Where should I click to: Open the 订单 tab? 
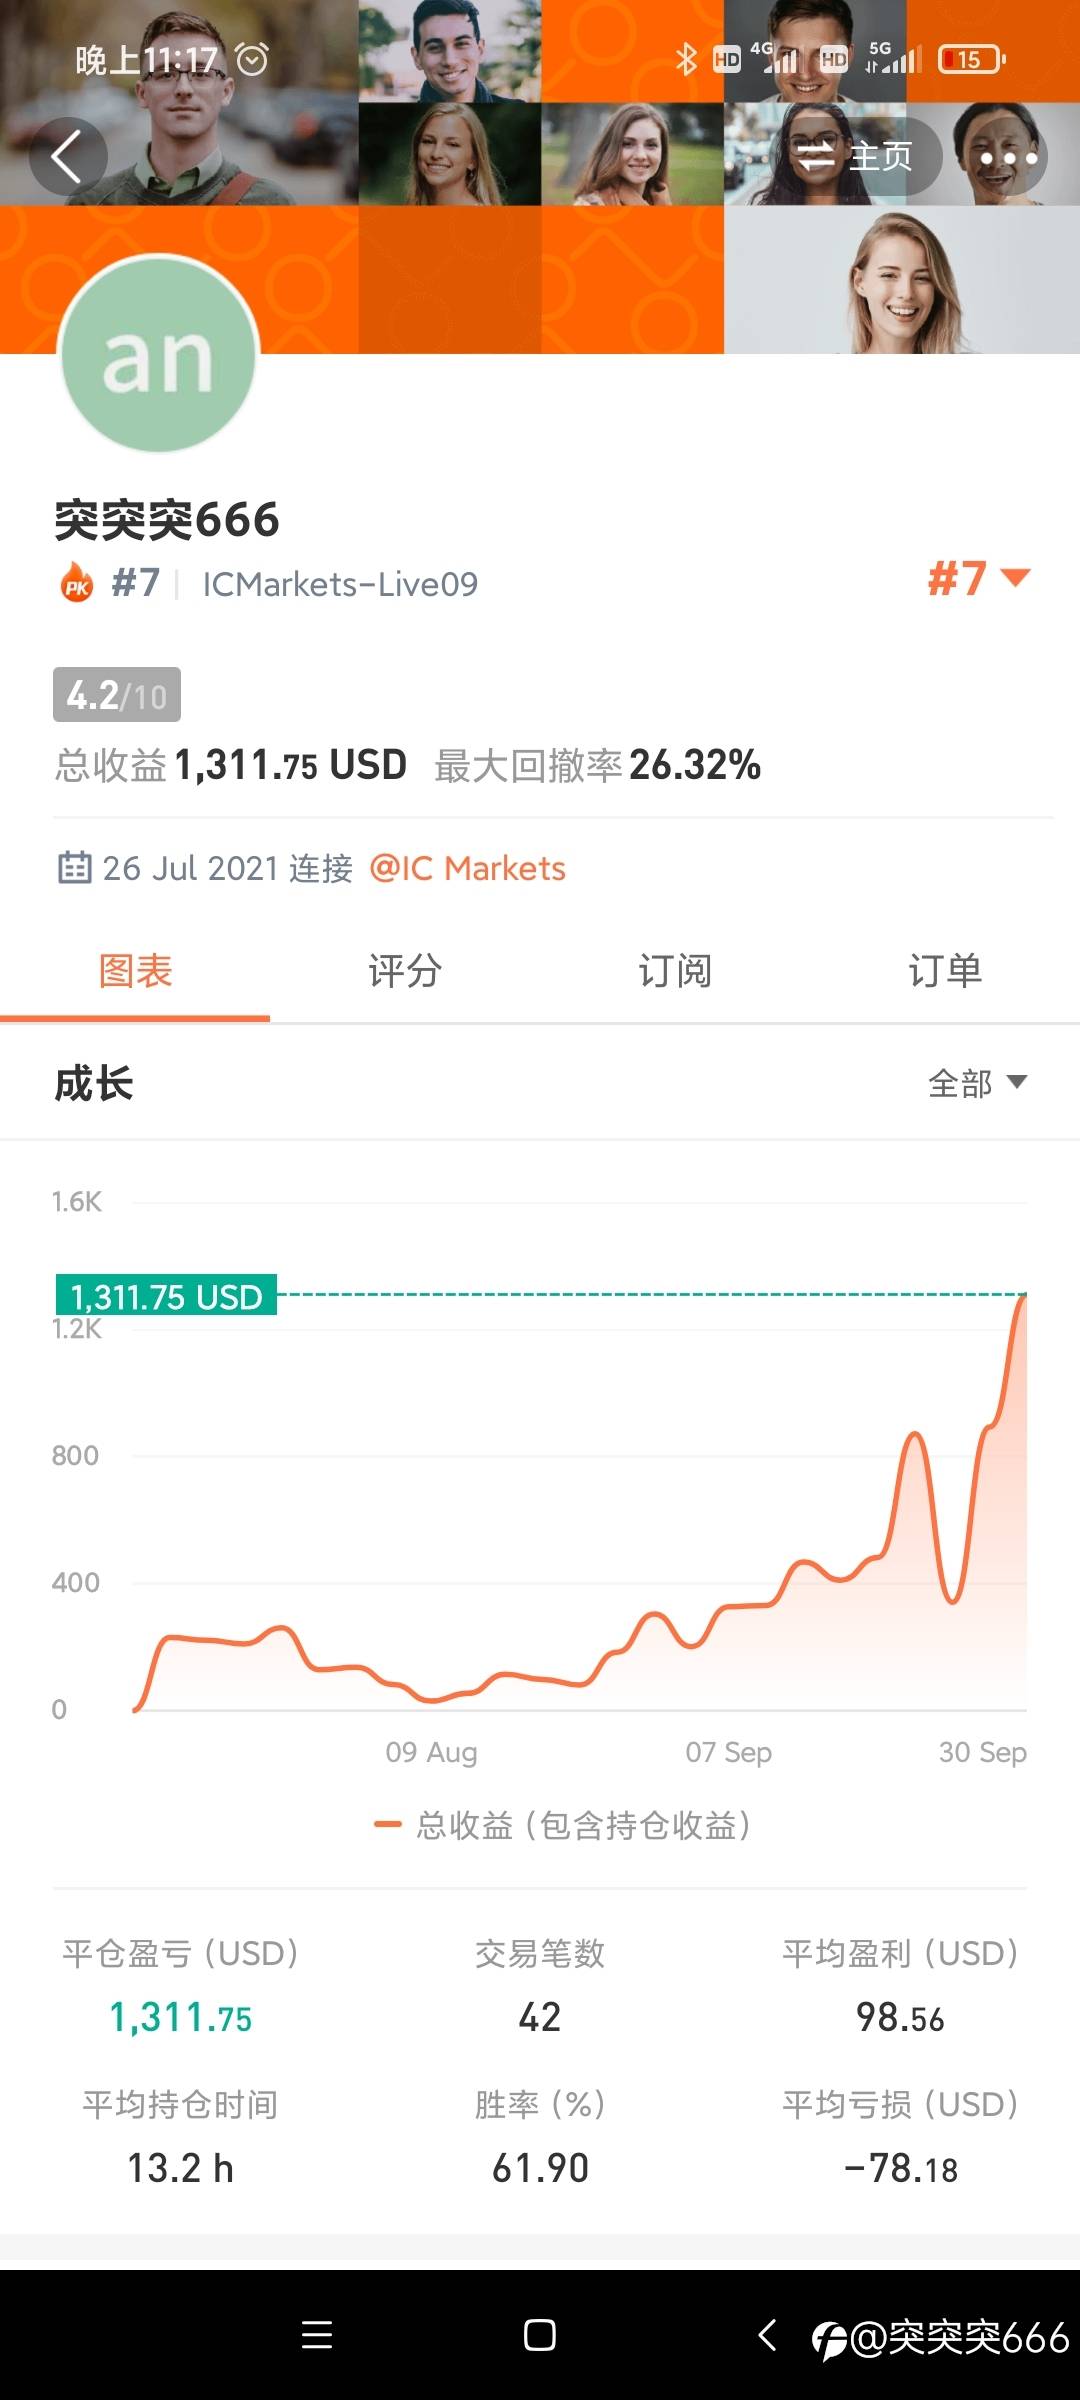[945, 971]
